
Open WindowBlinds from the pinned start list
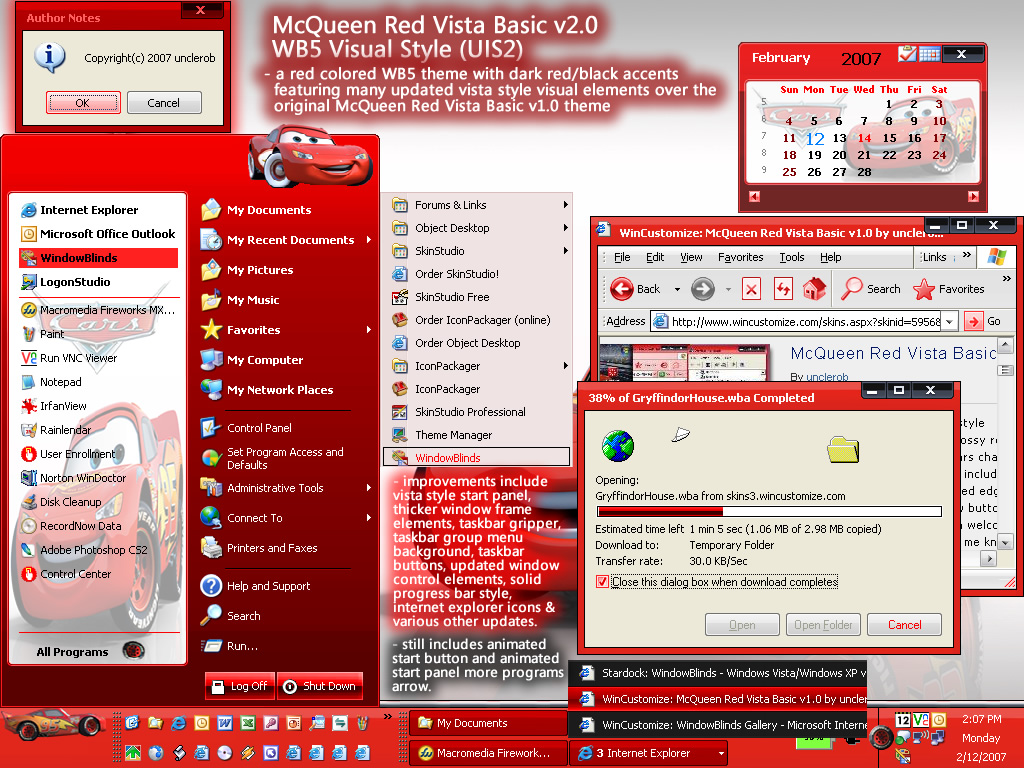pyautogui.click(x=99, y=258)
